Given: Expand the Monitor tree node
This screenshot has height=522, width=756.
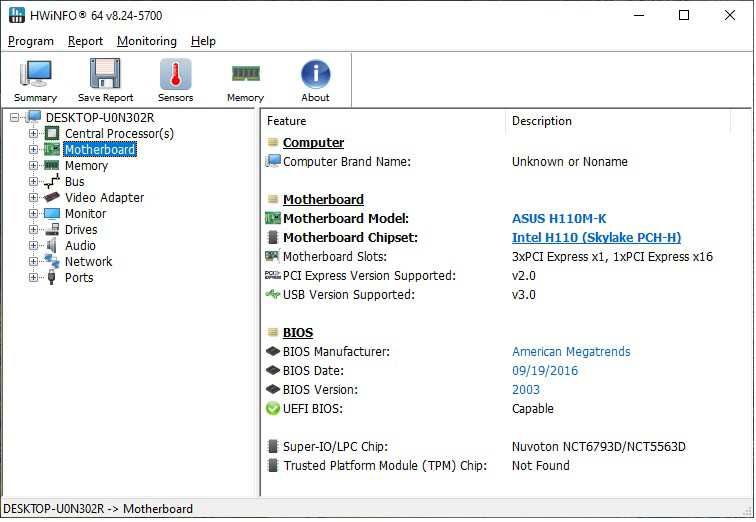Looking at the screenshot, I should pyautogui.click(x=33, y=214).
